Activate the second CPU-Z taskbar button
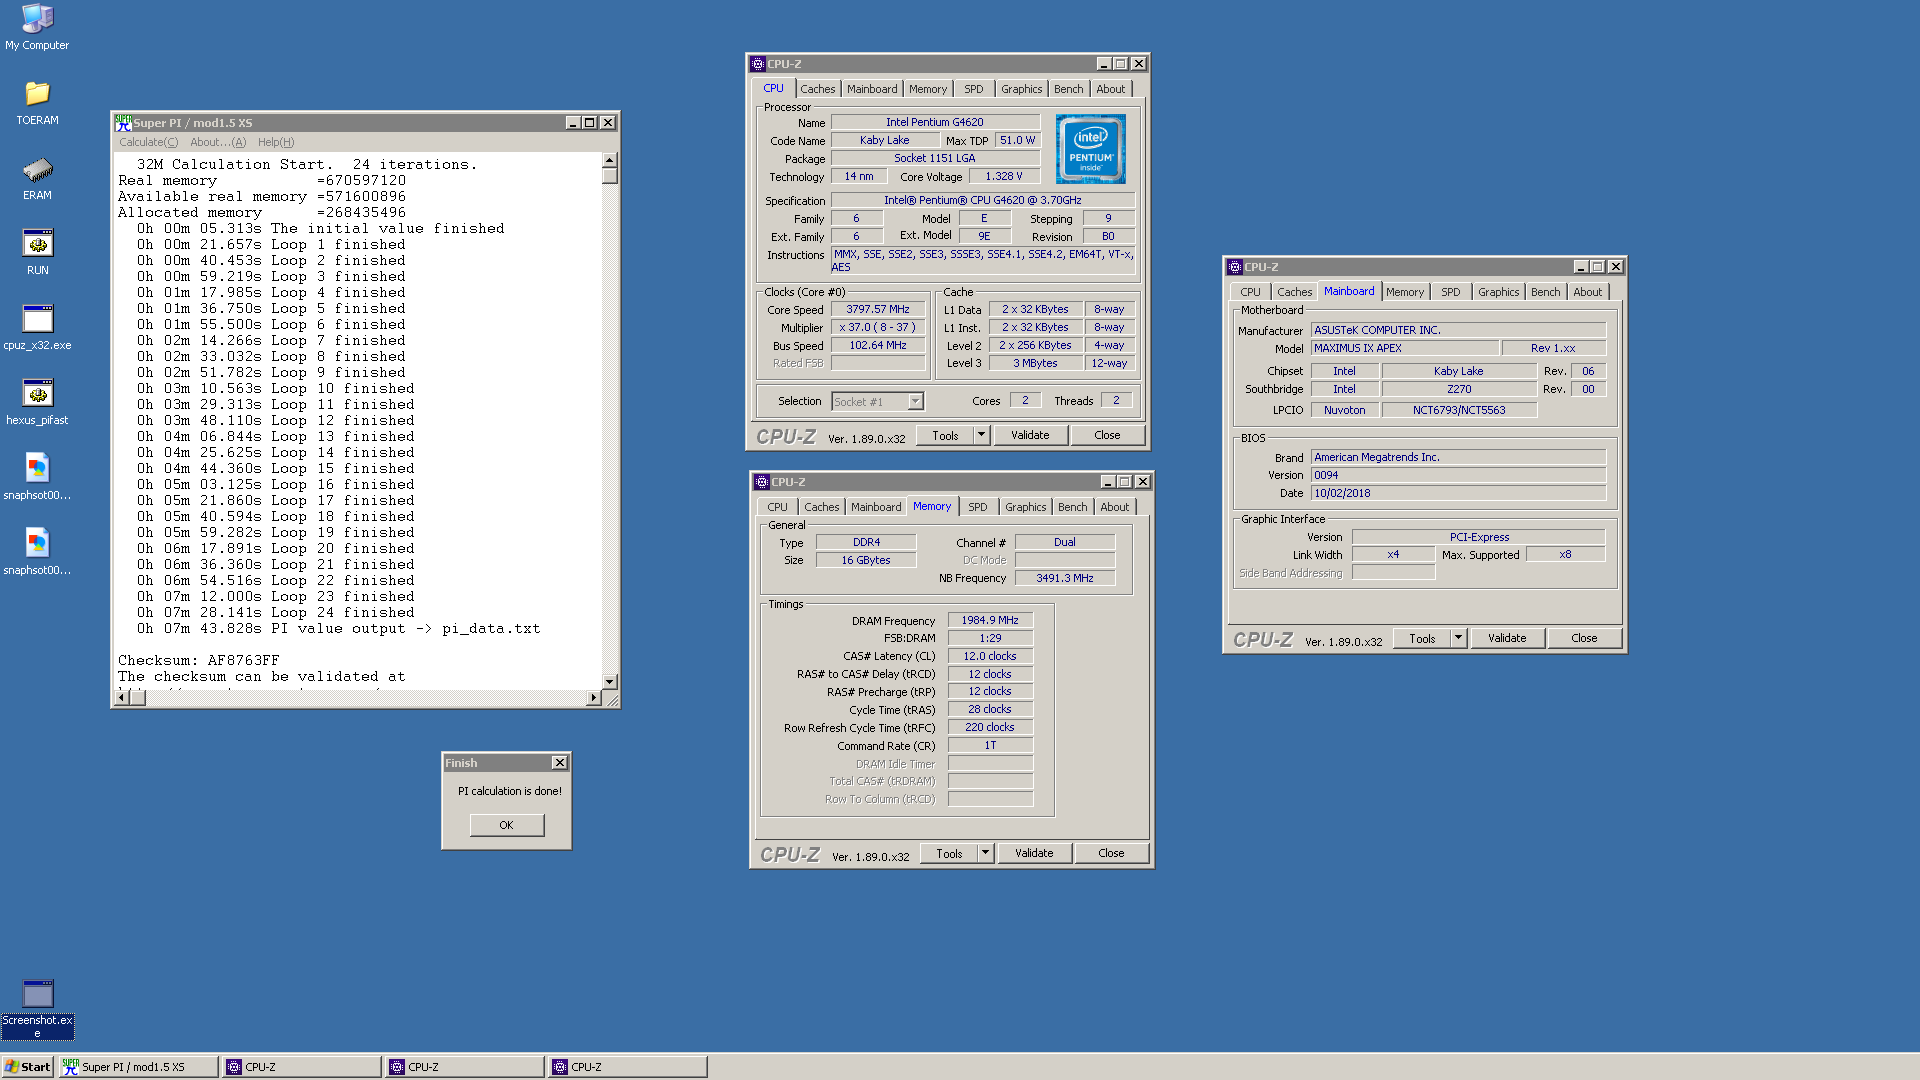This screenshot has width=1920, height=1080. coord(465,1067)
